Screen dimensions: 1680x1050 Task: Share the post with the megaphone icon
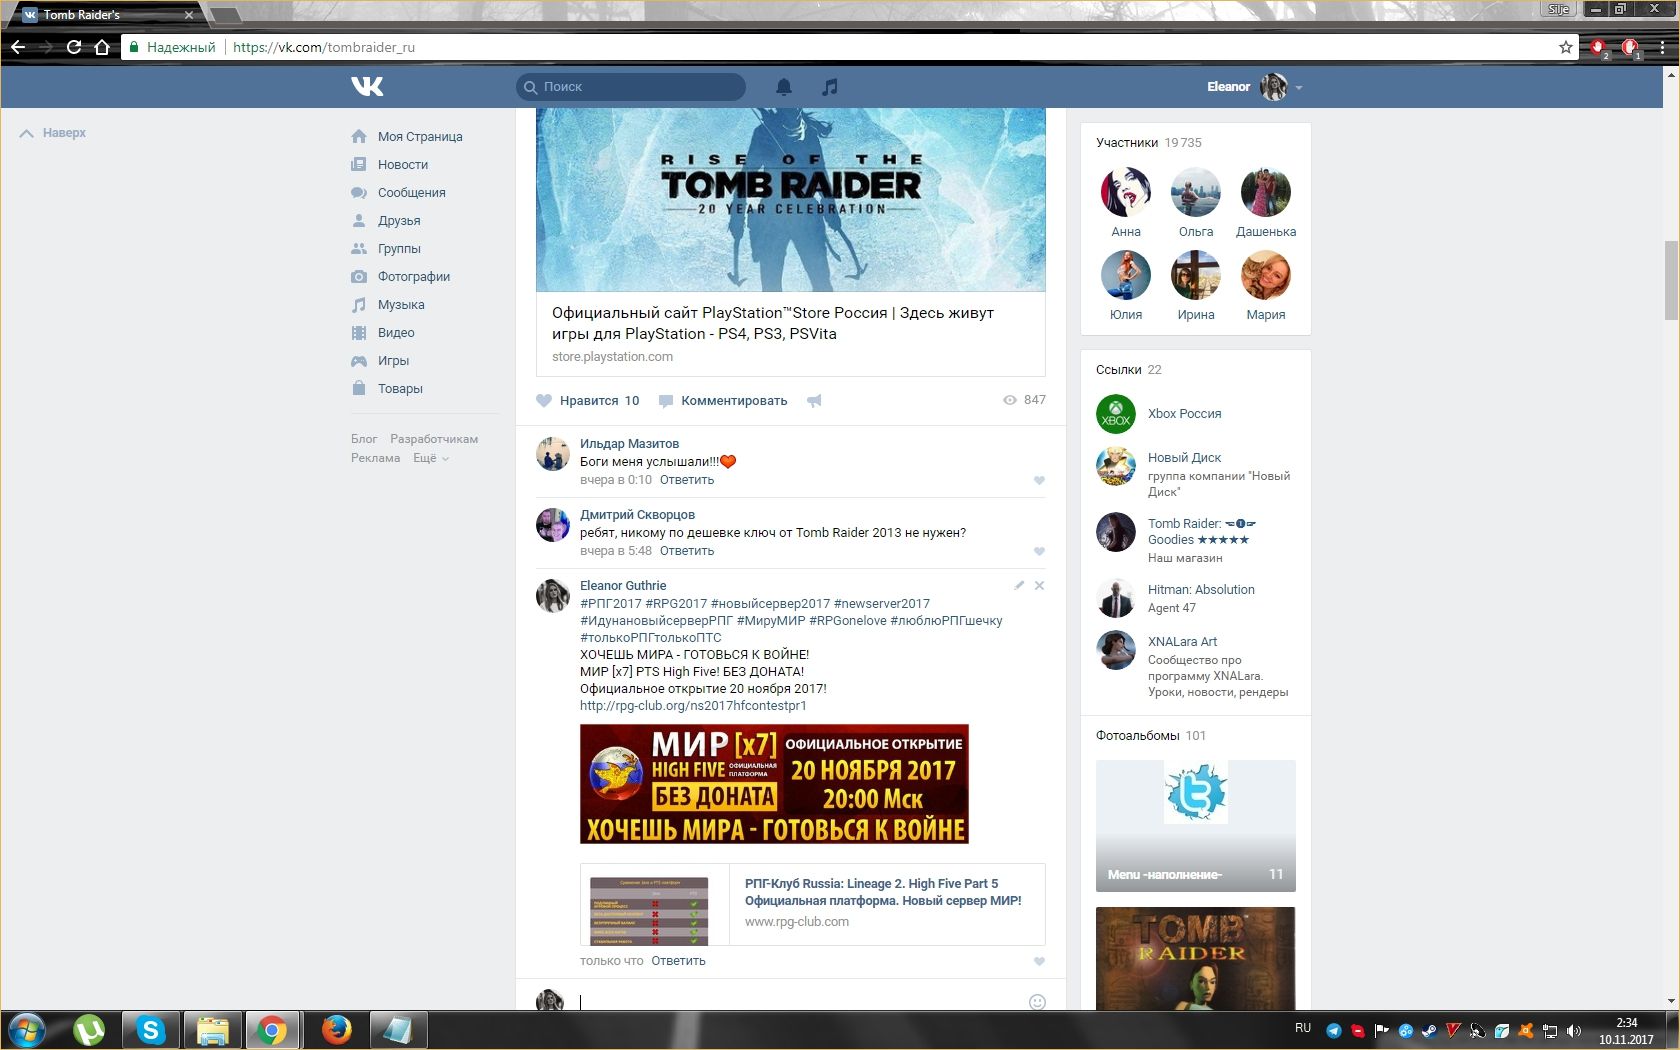pos(814,401)
